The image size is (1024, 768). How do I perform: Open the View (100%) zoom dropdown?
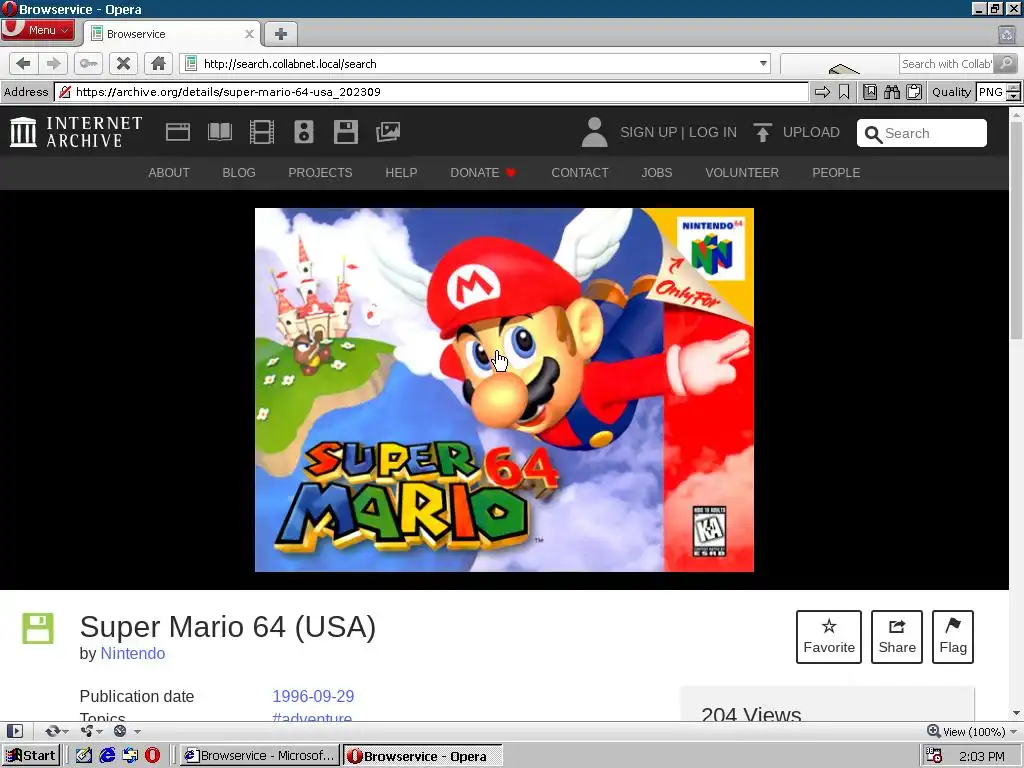[x=973, y=731]
